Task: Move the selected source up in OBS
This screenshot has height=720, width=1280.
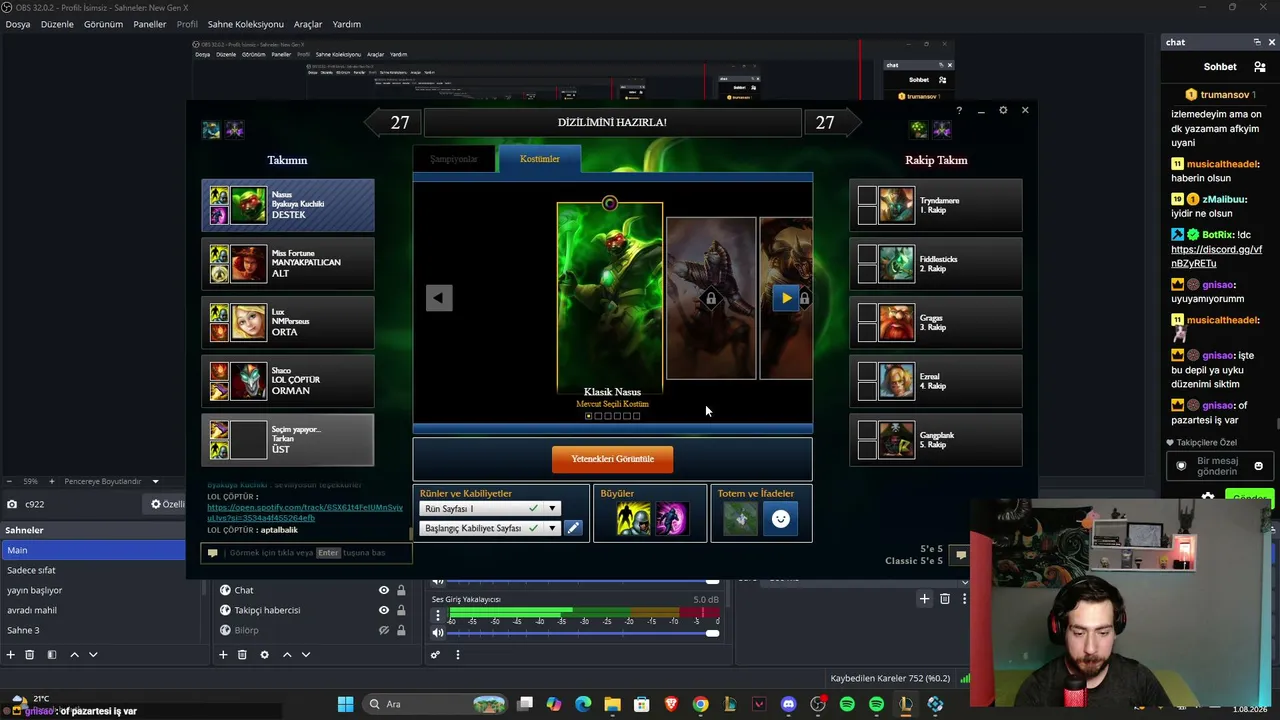Action: point(287,655)
